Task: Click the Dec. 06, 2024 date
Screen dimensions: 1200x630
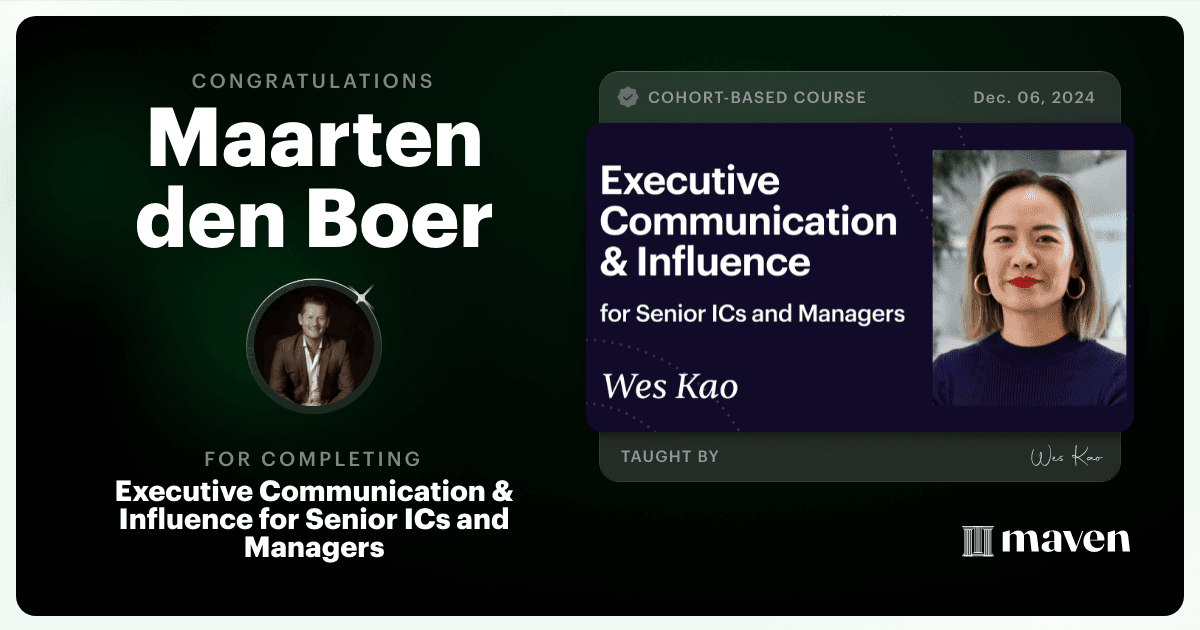Action: click(1034, 98)
